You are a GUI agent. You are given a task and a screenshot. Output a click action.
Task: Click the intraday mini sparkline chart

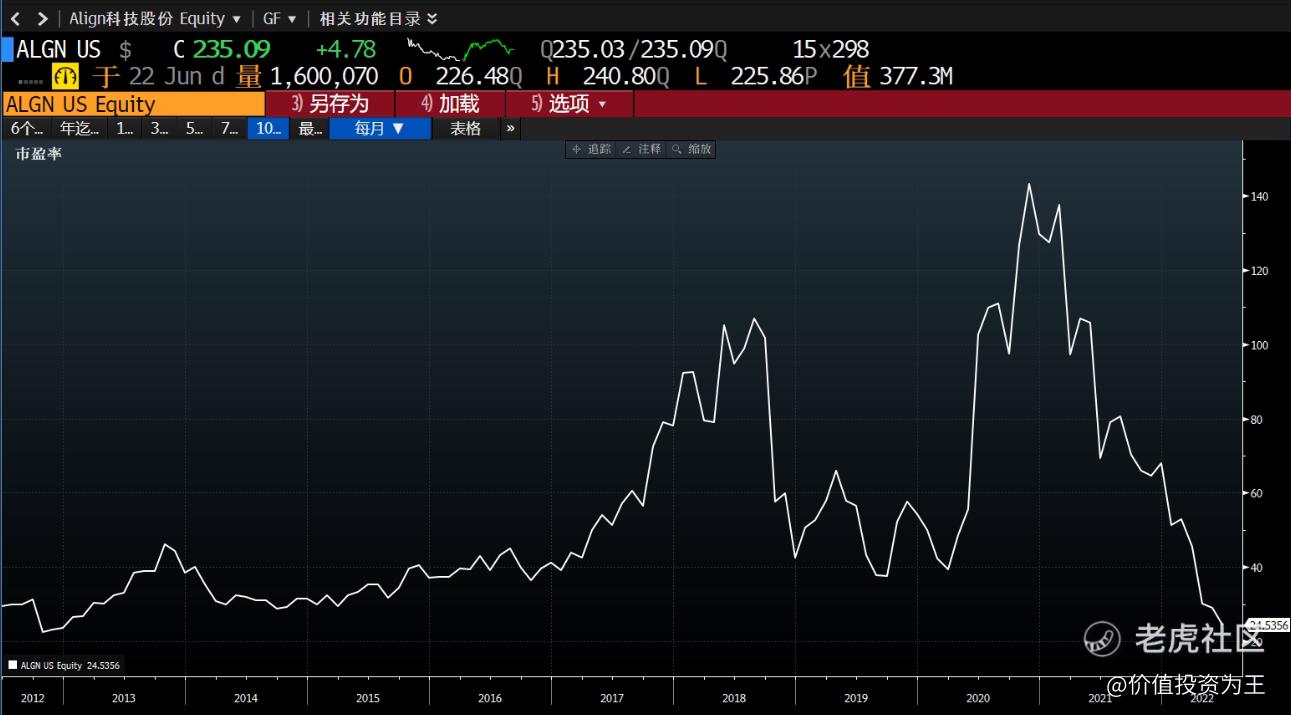(460, 49)
